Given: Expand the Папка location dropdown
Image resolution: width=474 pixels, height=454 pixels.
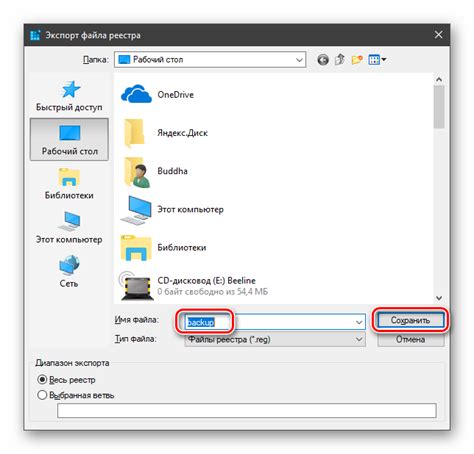Looking at the screenshot, I should click(299, 60).
